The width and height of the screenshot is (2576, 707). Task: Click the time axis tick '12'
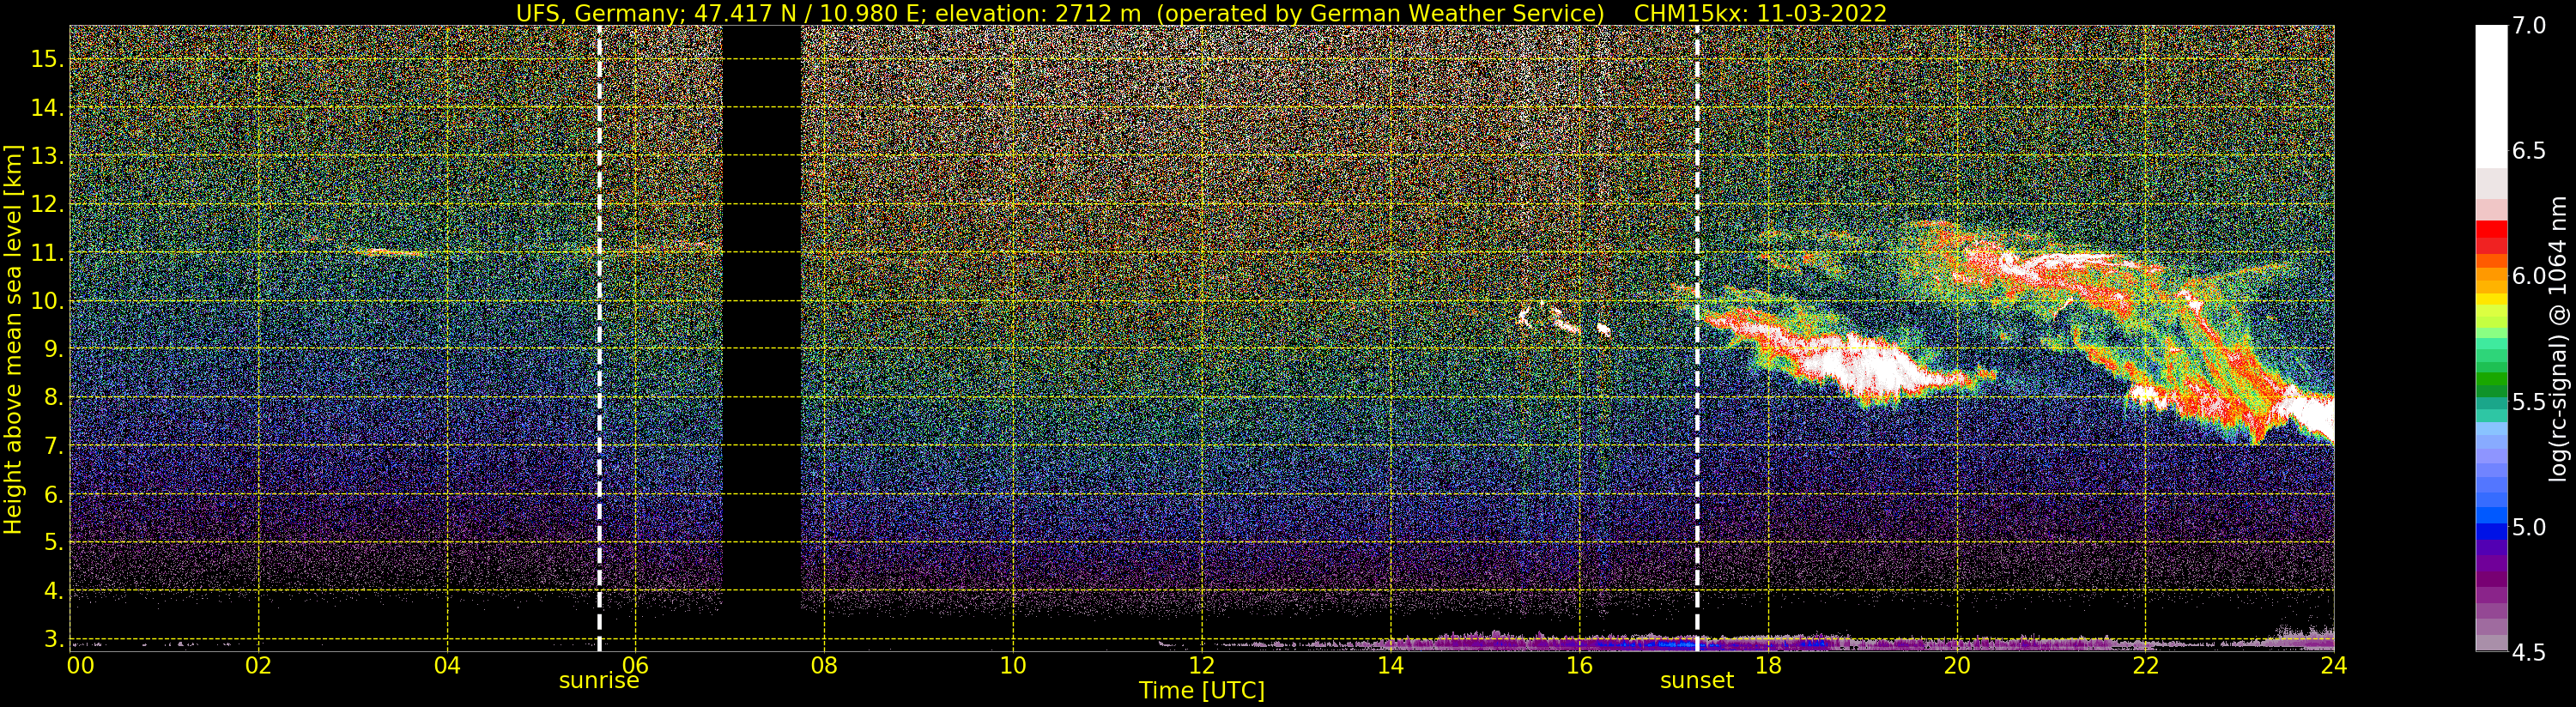click(1202, 666)
